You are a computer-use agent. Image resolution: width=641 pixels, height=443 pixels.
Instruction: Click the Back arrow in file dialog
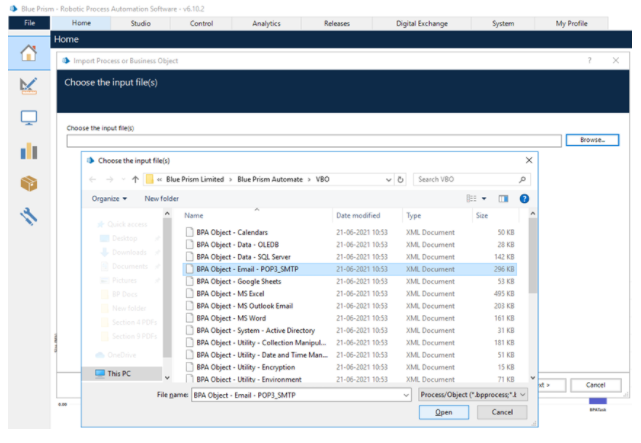coord(93,179)
